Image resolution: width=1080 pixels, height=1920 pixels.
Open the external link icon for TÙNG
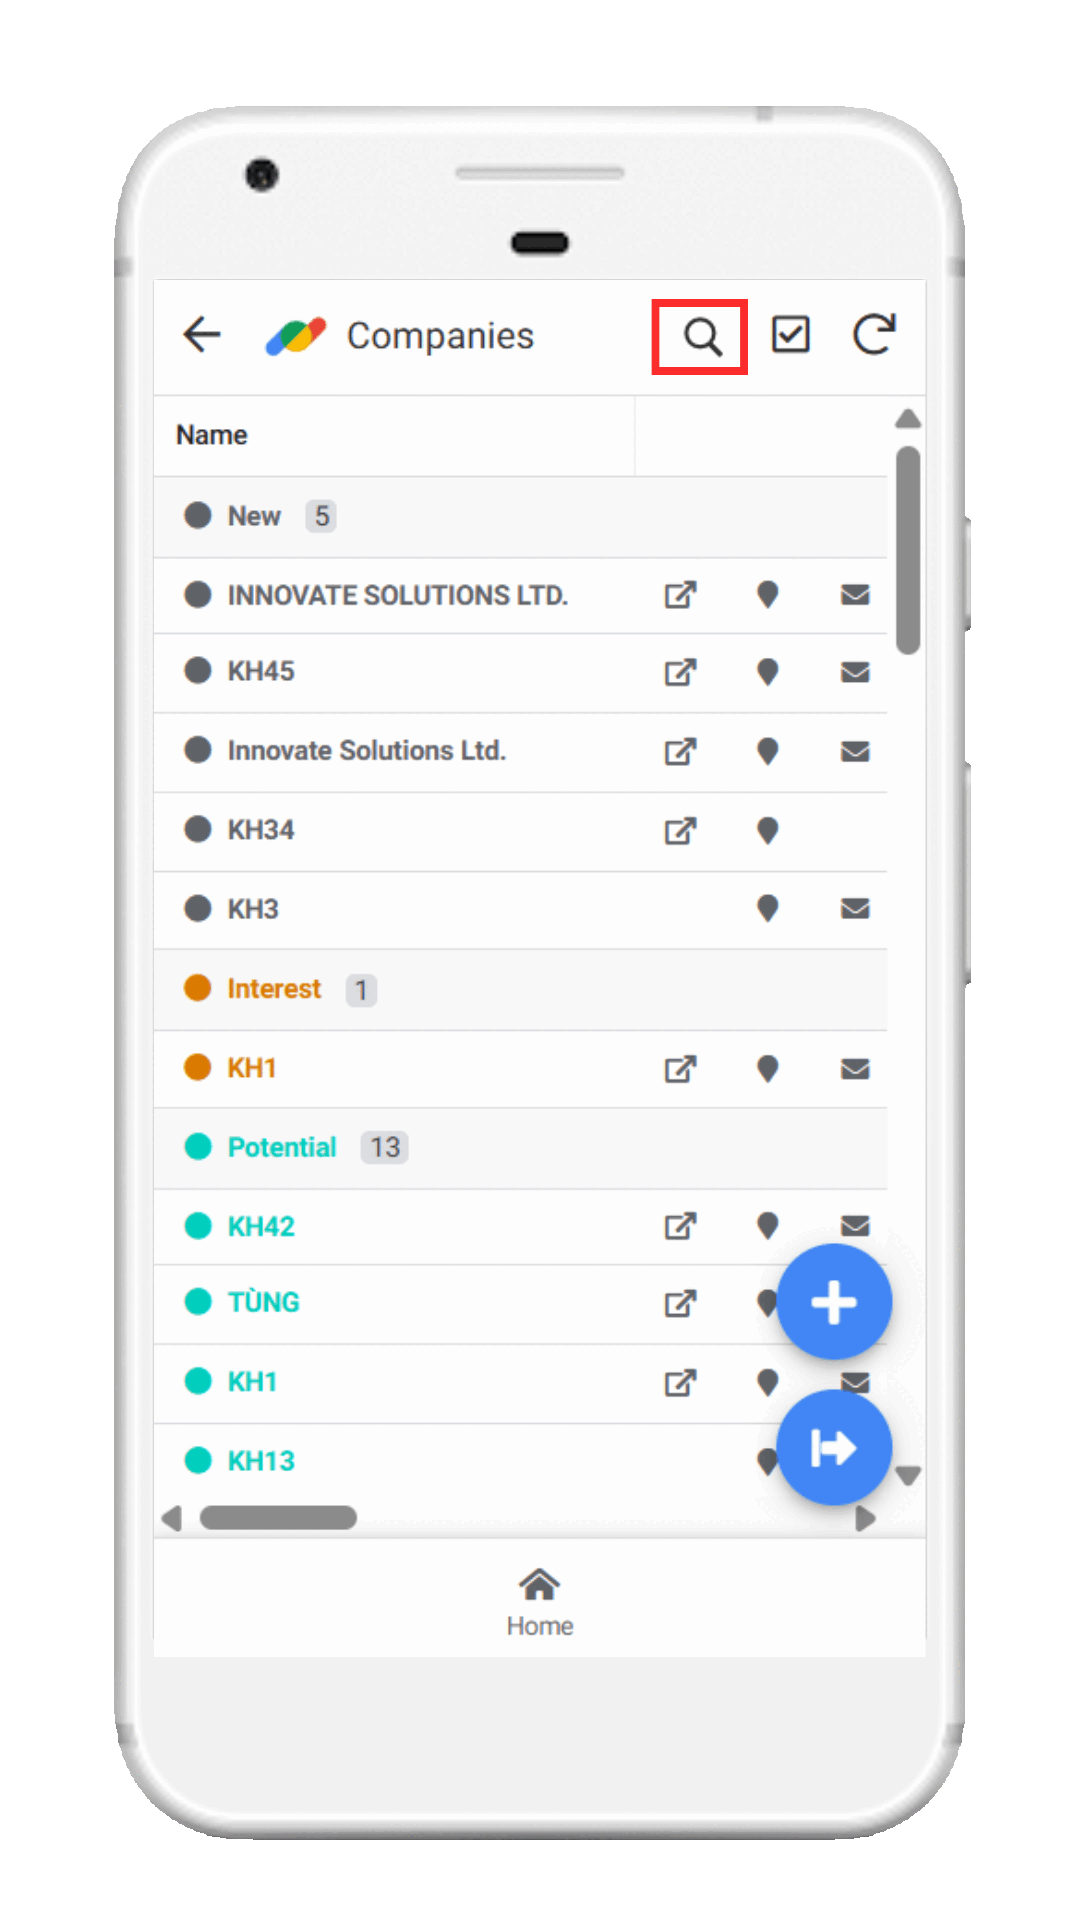click(x=680, y=1303)
